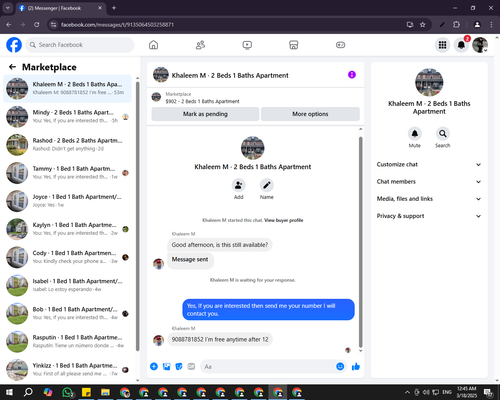Reload the page with the refresh icon

coord(37,24)
